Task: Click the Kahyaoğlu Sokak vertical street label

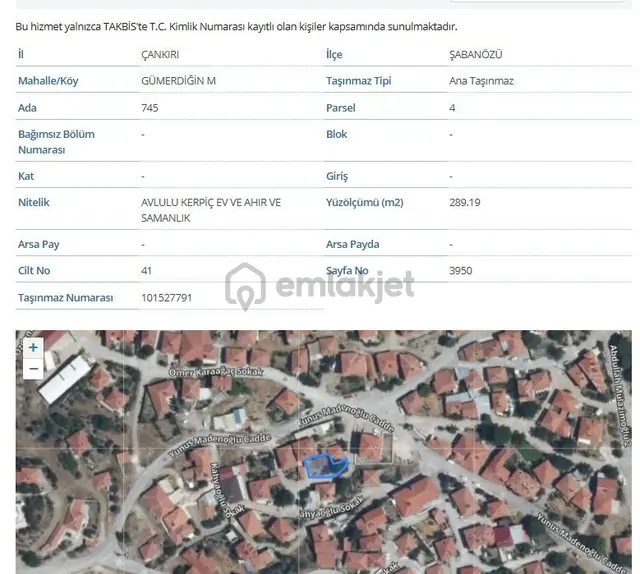Action: coord(227,490)
